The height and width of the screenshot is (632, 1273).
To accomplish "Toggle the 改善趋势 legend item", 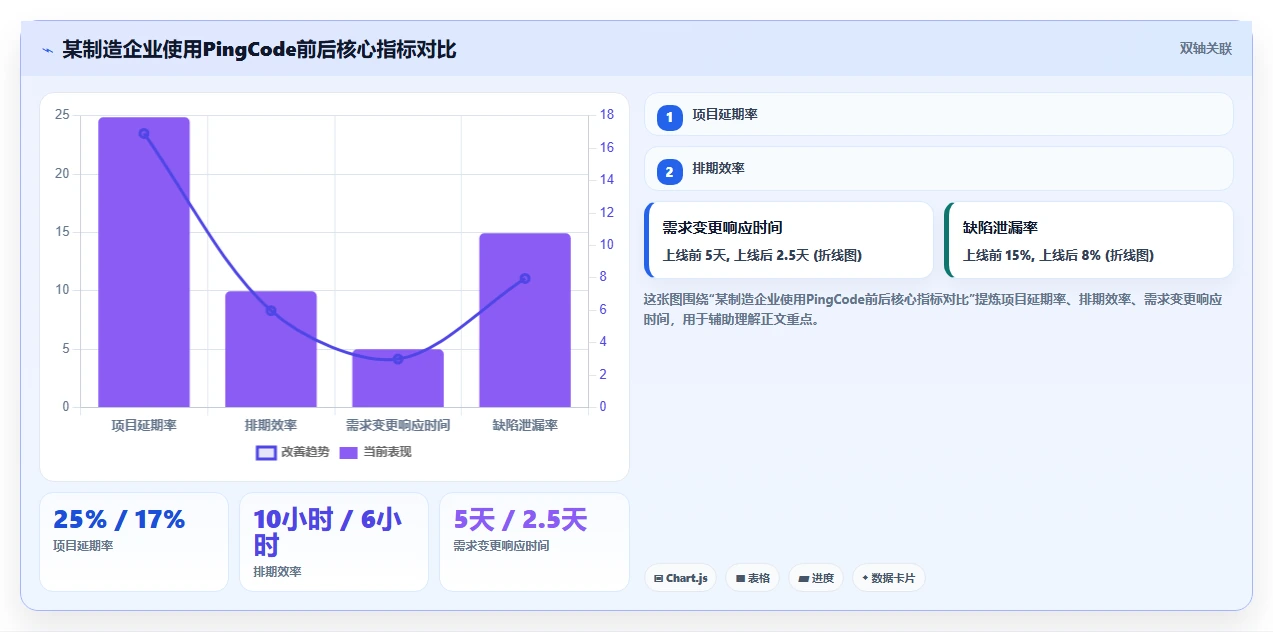I will click(293, 452).
